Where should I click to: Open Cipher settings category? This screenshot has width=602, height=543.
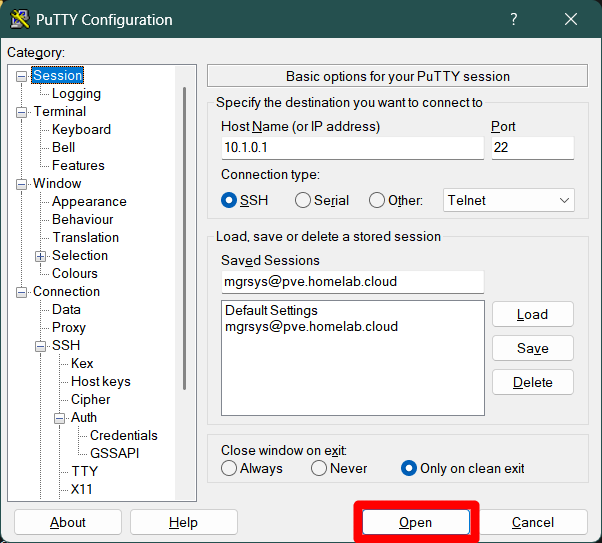(90, 399)
